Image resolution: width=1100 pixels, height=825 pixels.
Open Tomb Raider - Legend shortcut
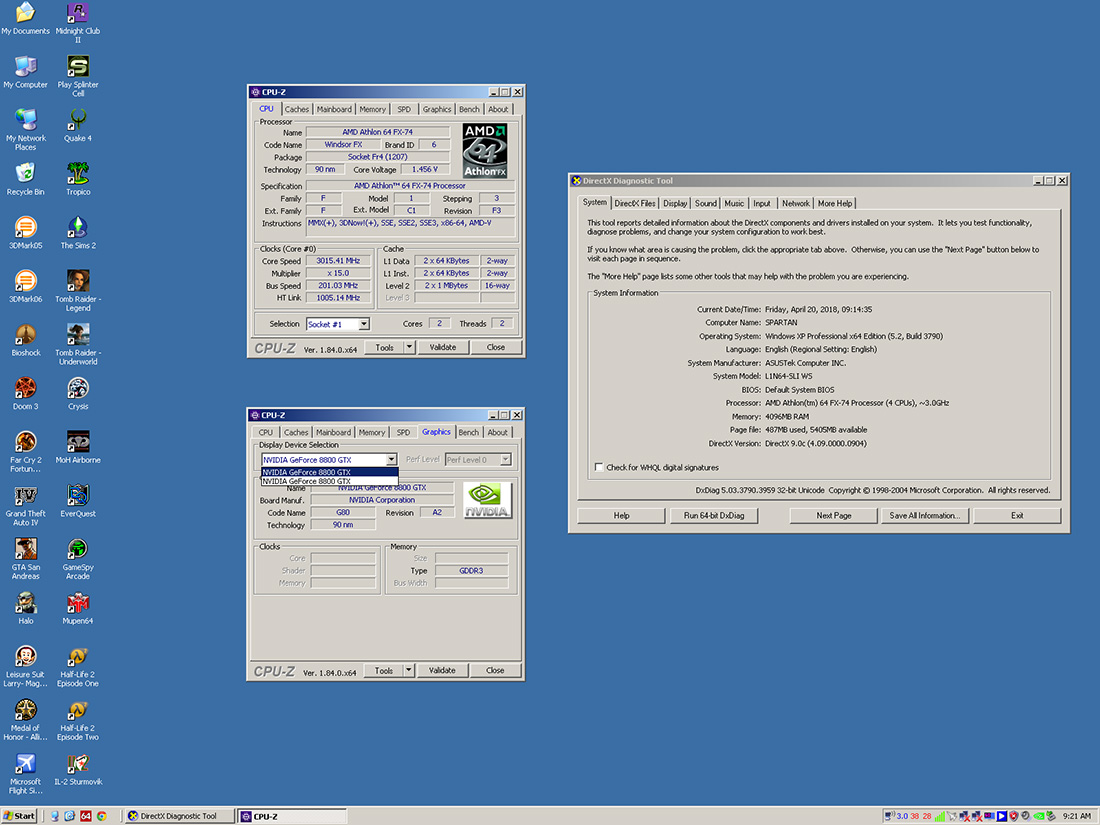pyautogui.click(x=78, y=290)
